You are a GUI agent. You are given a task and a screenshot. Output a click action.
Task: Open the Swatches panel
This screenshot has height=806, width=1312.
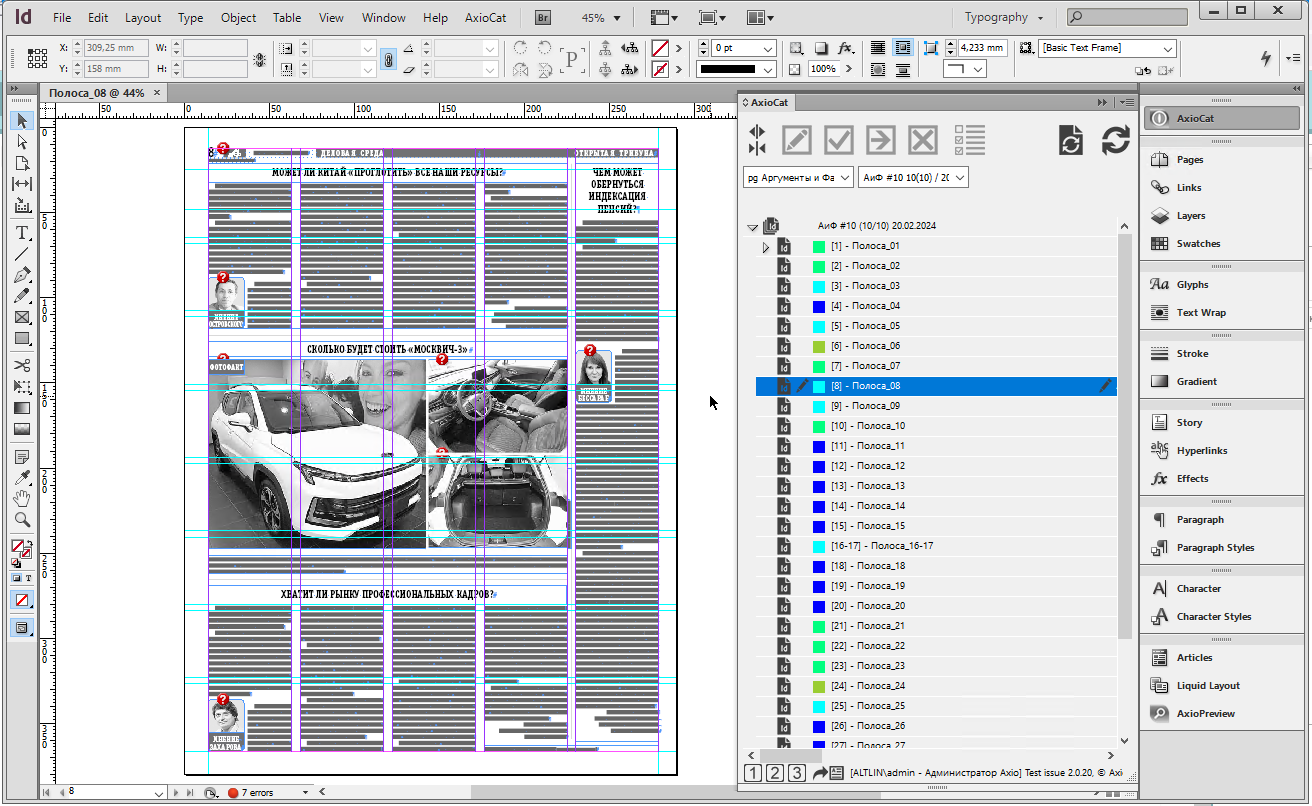point(1197,244)
